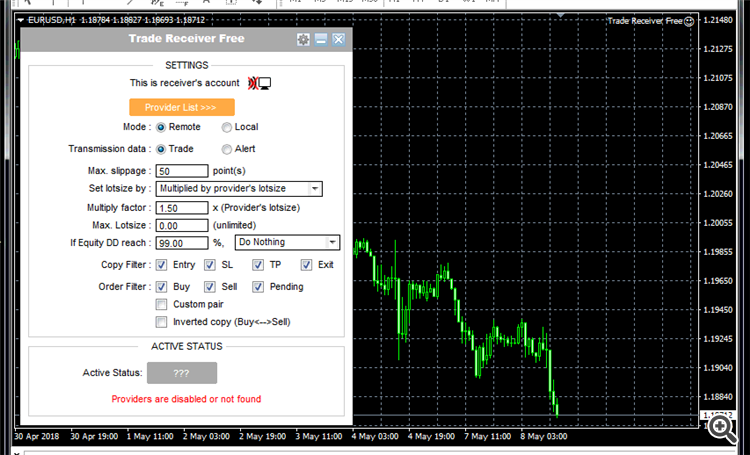Click the Multiply factor input field

[182, 208]
